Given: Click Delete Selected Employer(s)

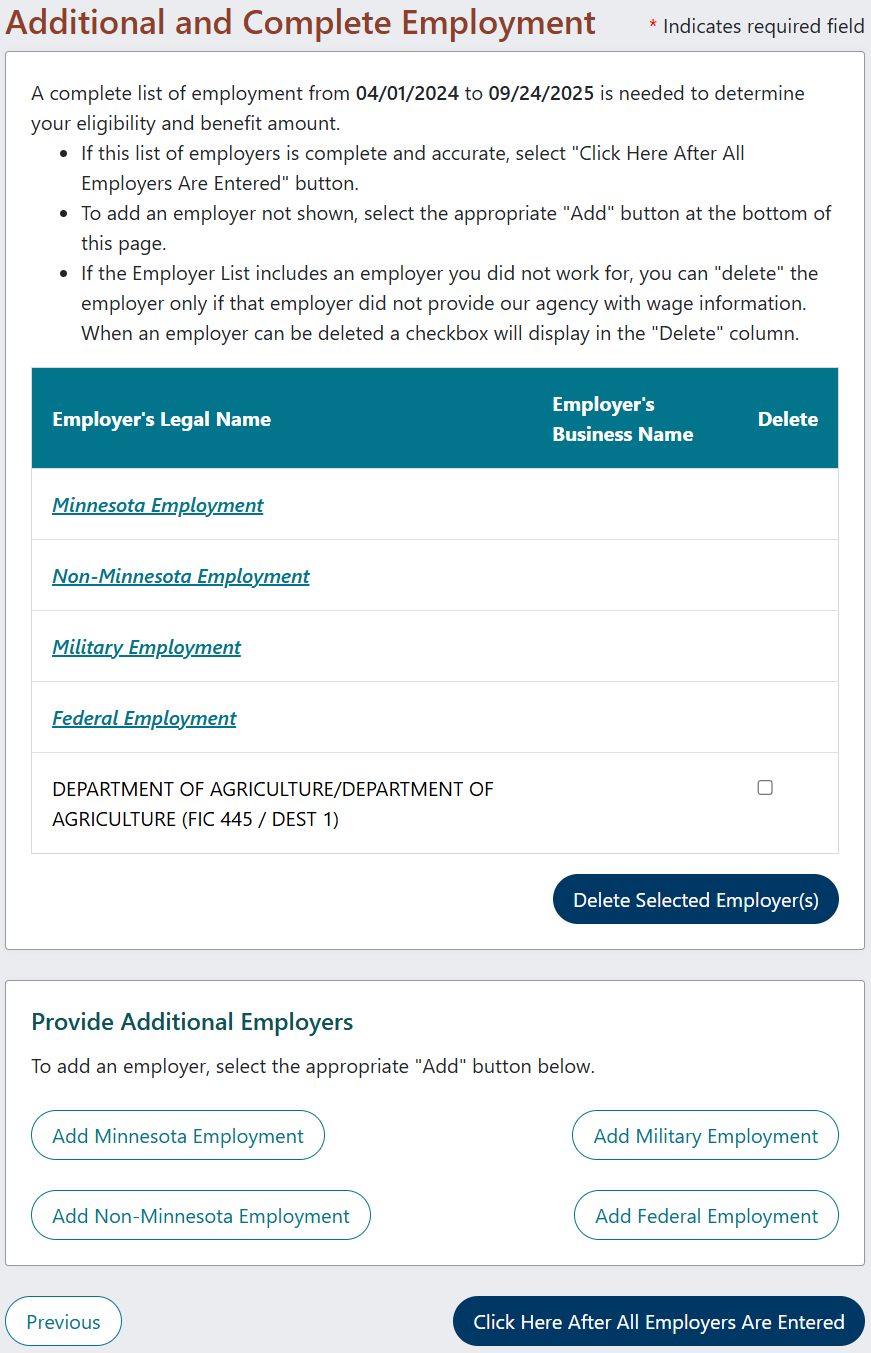Looking at the screenshot, I should 695,899.
